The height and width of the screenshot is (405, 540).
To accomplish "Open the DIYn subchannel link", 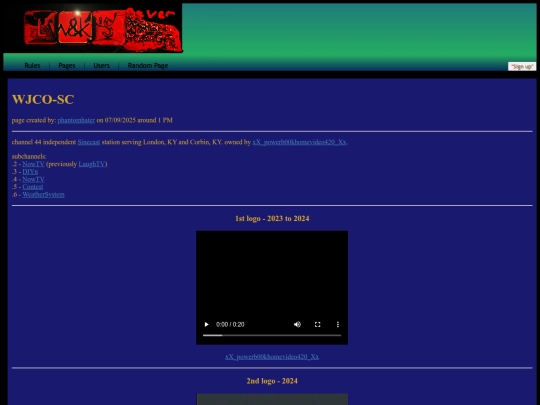I will pyautogui.click(x=30, y=172).
